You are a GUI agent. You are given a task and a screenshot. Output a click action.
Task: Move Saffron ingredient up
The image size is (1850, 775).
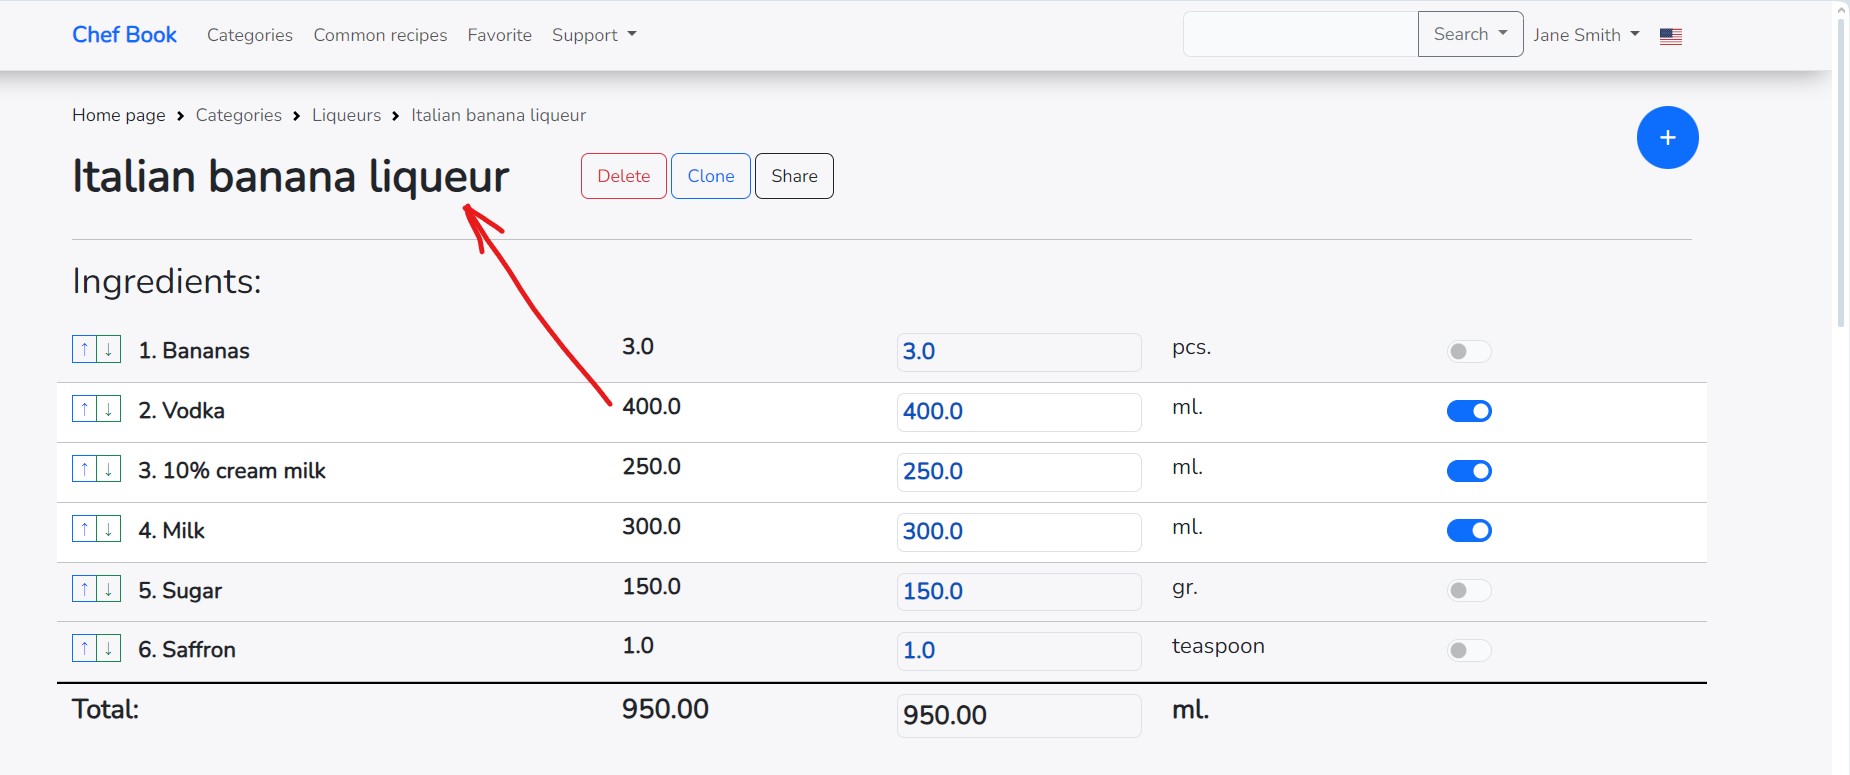click(85, 648)
